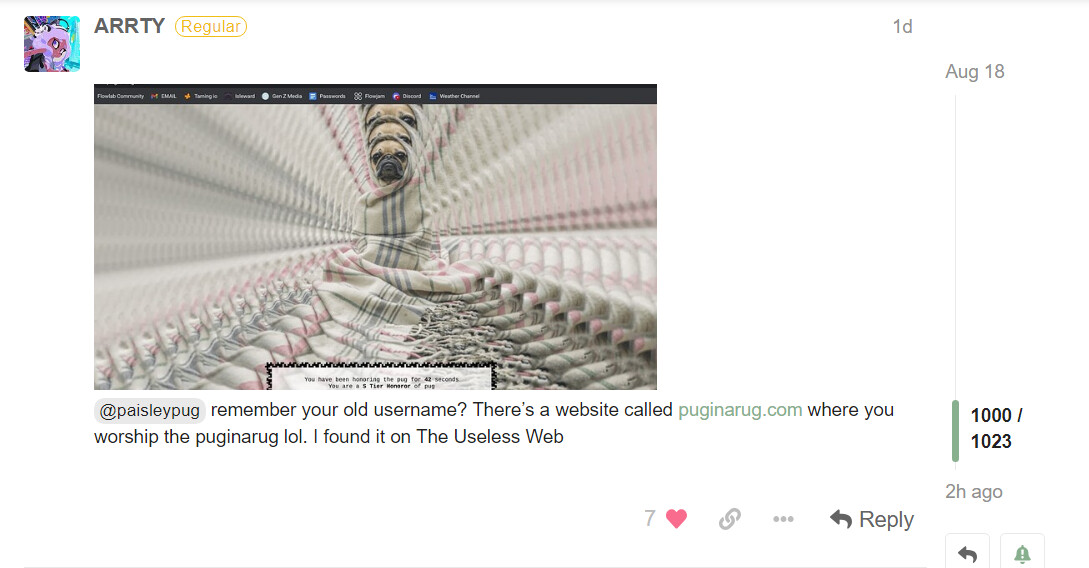
Task: Jump to 2h ago in timeline
Action: point(974,492)
